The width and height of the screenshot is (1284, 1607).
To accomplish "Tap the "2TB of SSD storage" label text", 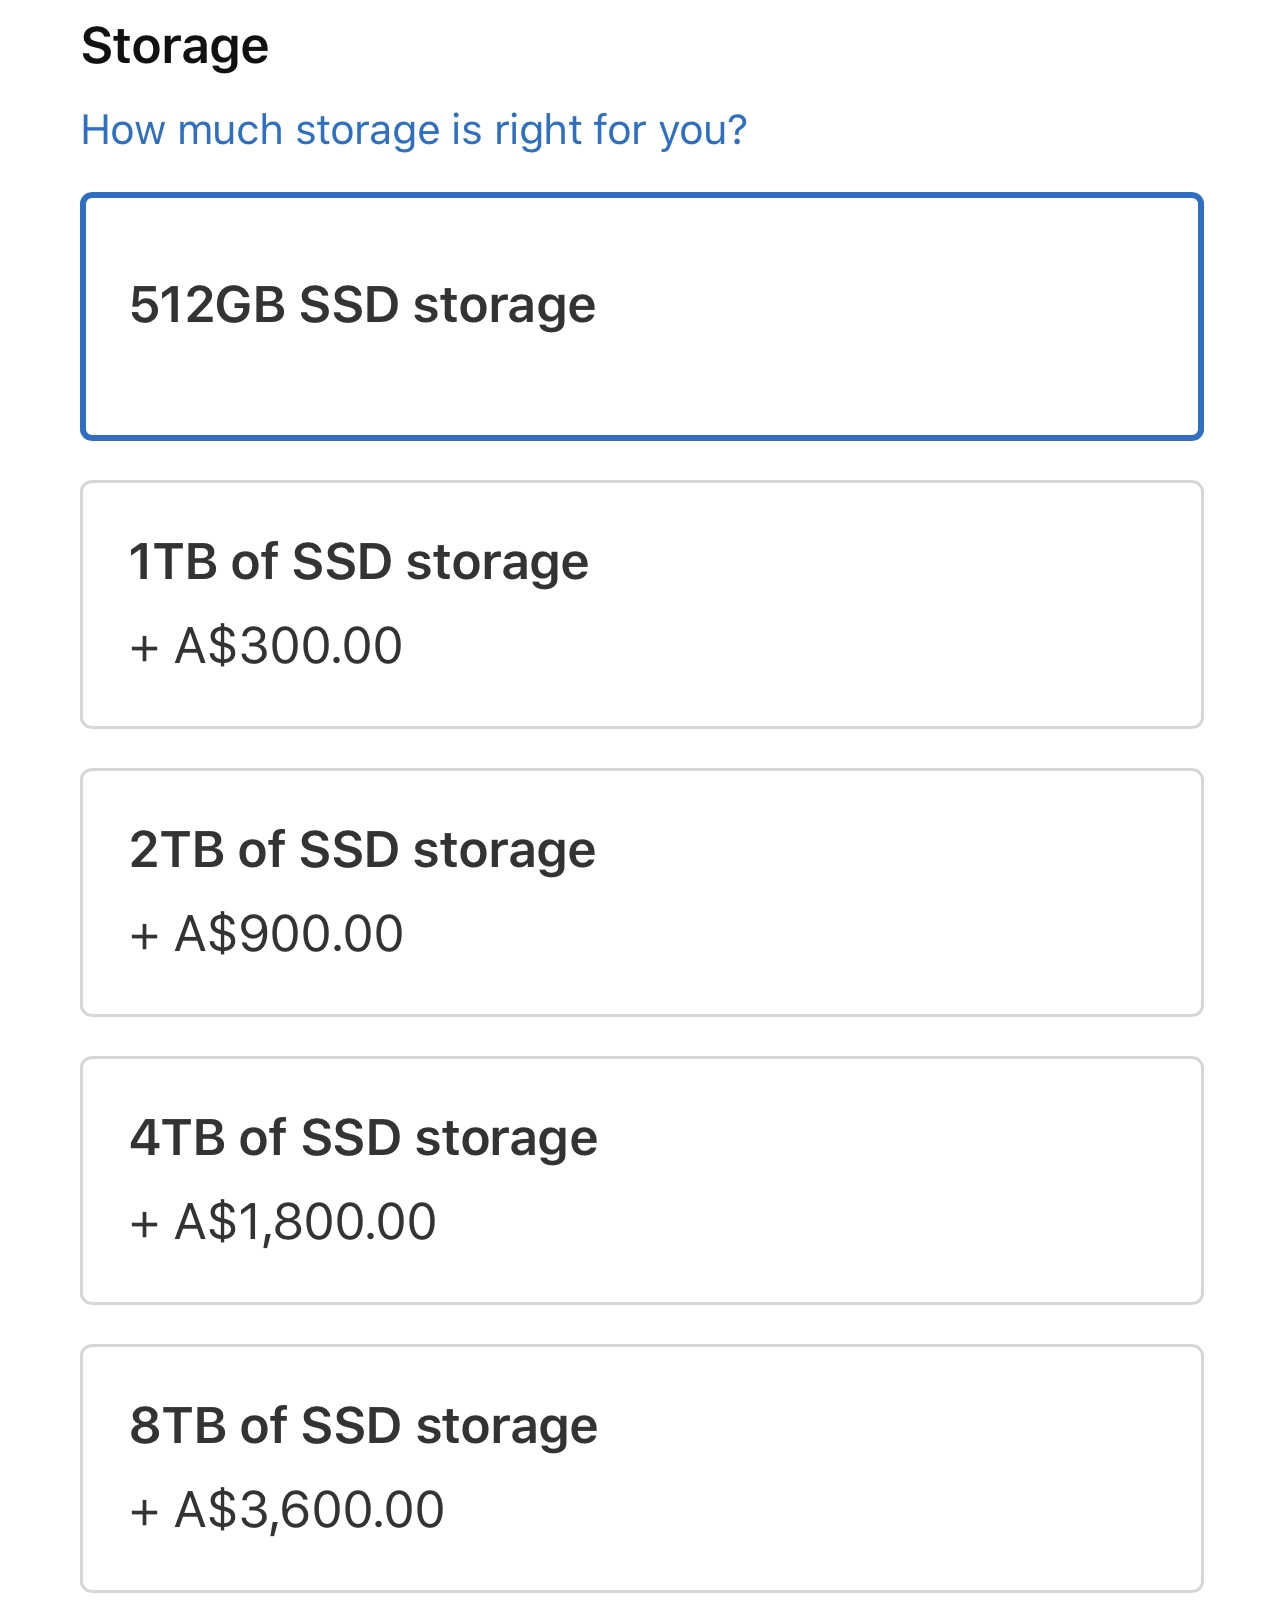I will point(362,849).
